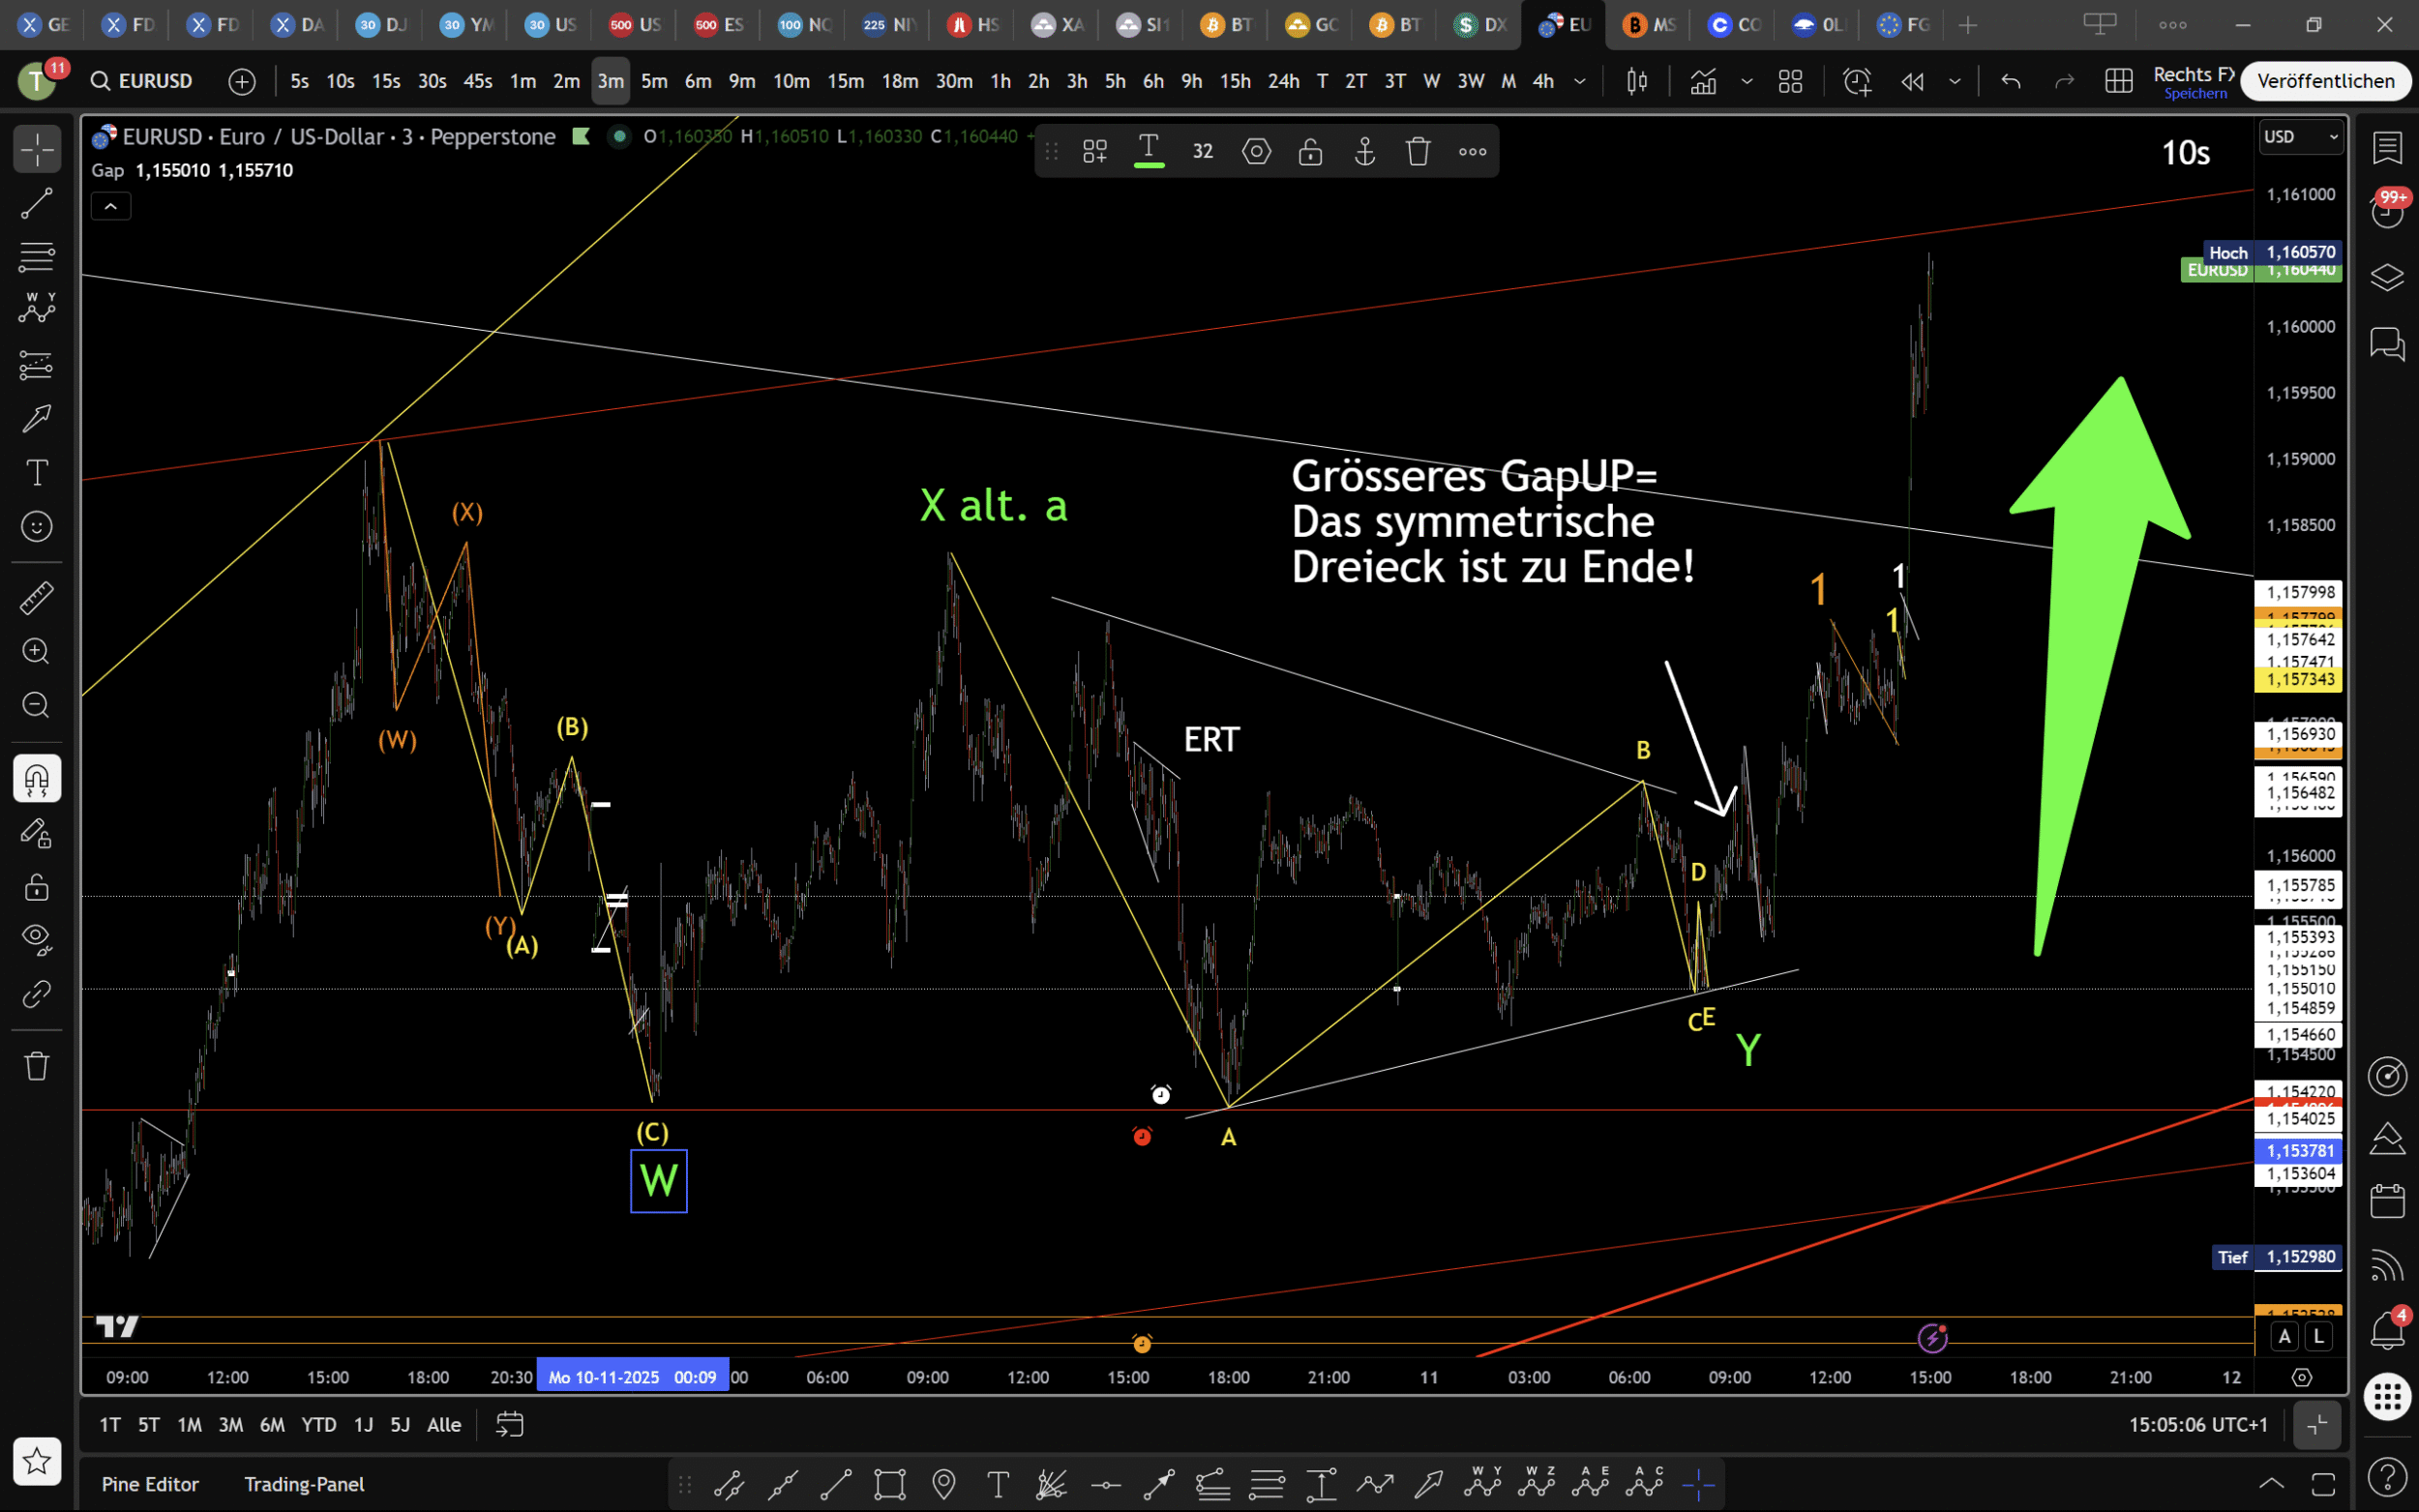2419x1512 pixels.
Task: Switch to the 5m timeframe
Action: pos(654,81)
